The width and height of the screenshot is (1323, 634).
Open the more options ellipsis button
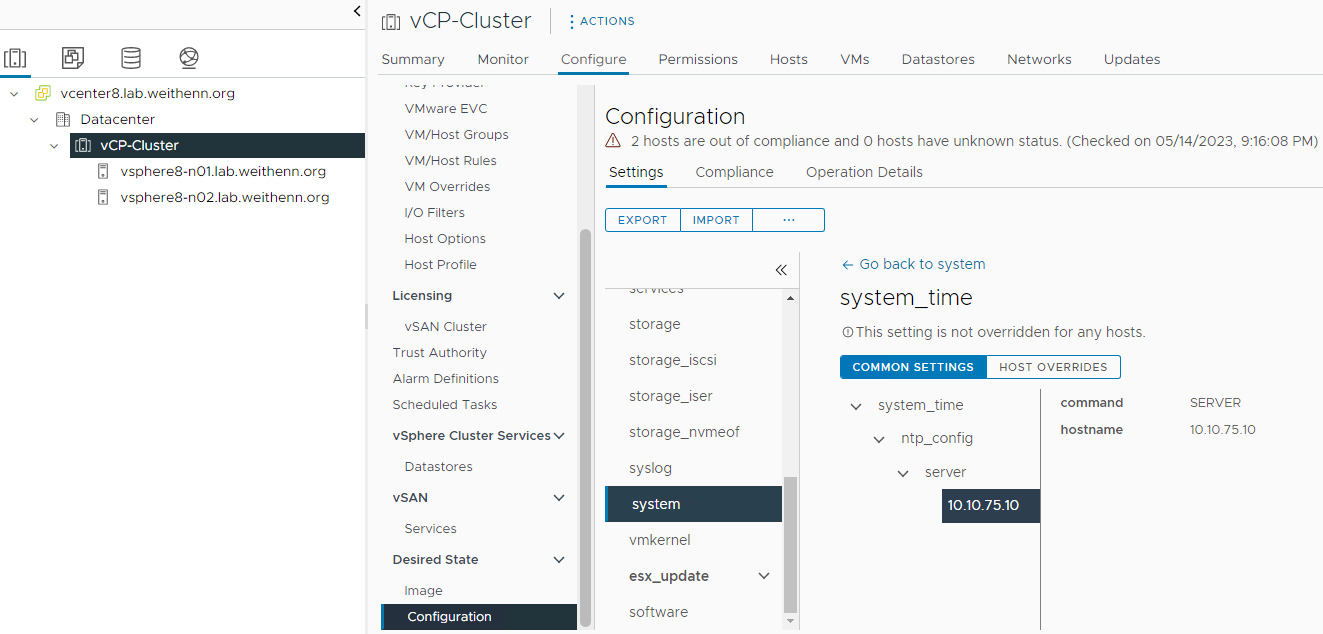(x=788, y=220)
